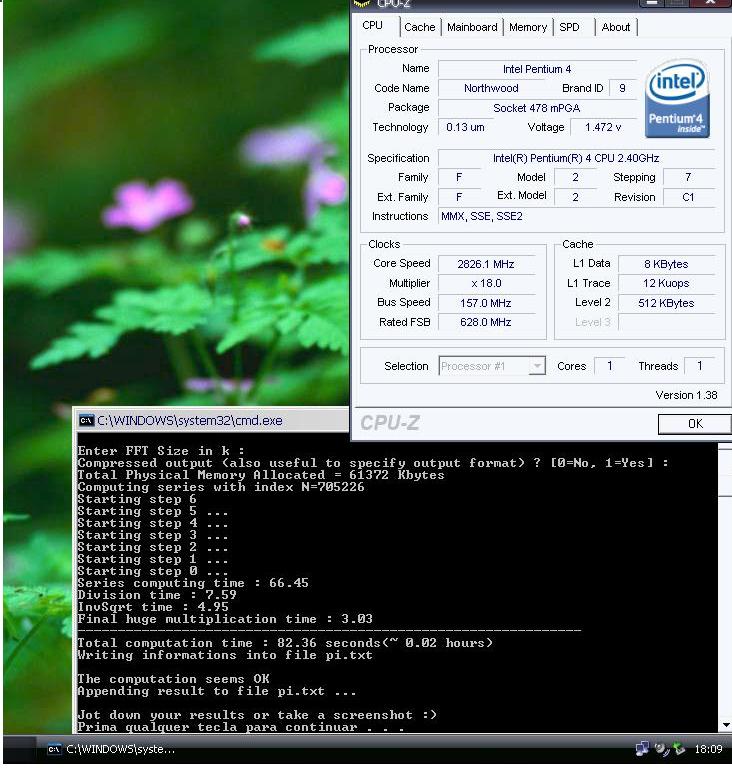732x768 pixels.
Task: Click the tray icon next to the clock
Action: coord(679,748)
